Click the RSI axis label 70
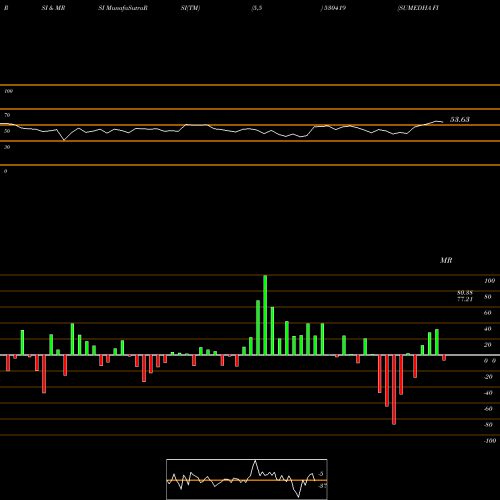500x500 pixels. coord(7,115)
